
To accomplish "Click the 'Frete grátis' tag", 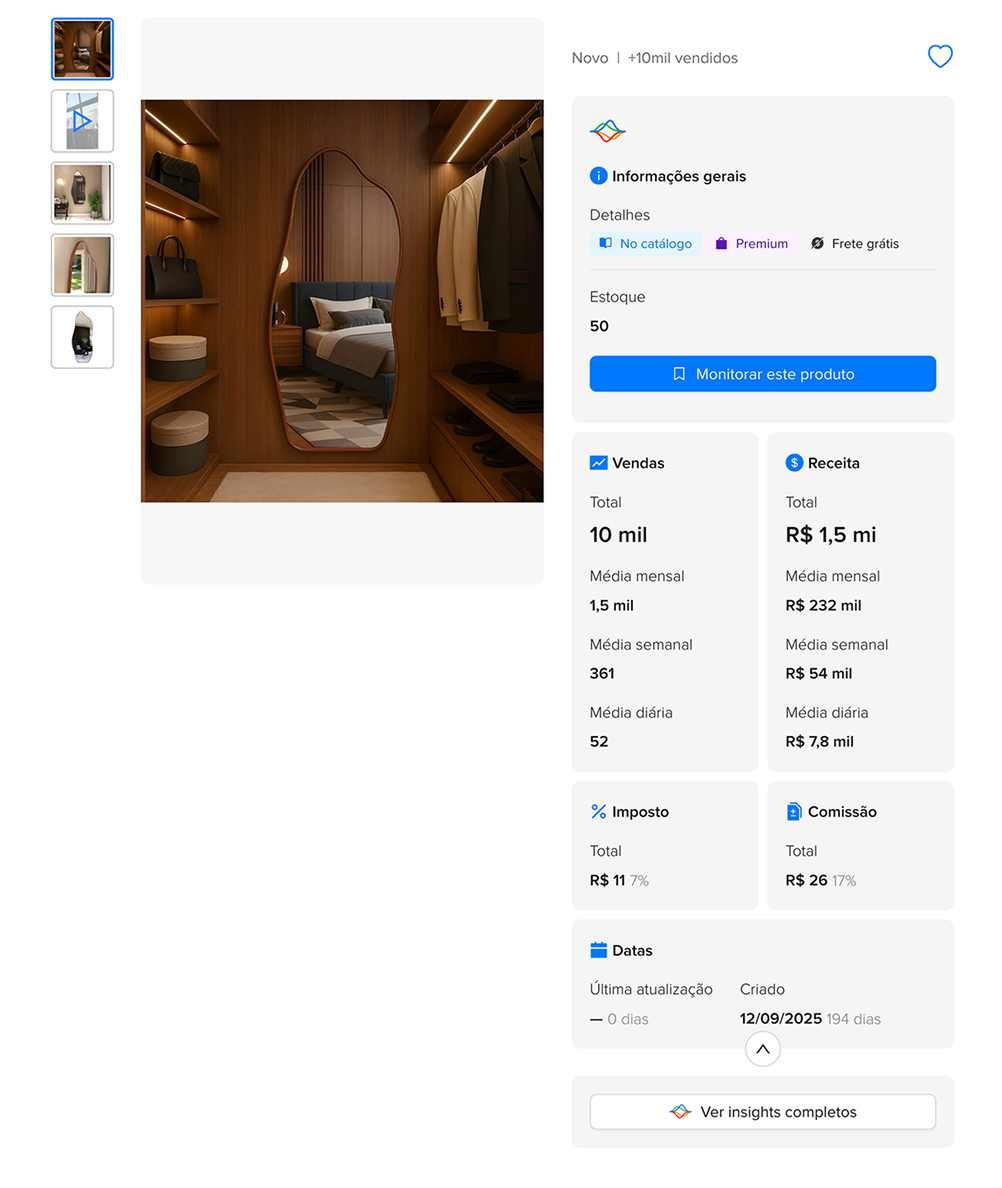I will (x=855, y=244).
